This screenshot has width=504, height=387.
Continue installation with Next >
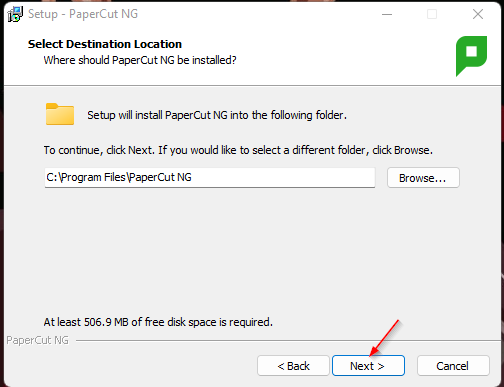pos(368,366)
